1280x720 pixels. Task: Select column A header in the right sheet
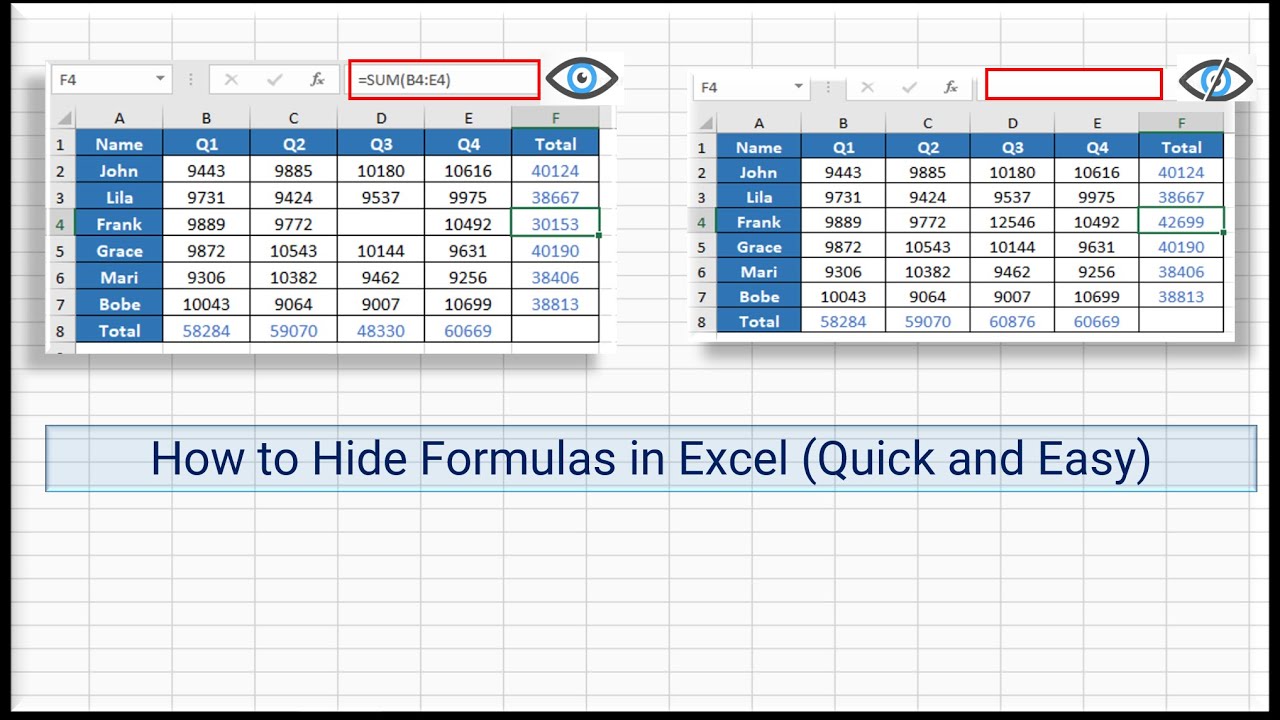[x=759, y=123]
